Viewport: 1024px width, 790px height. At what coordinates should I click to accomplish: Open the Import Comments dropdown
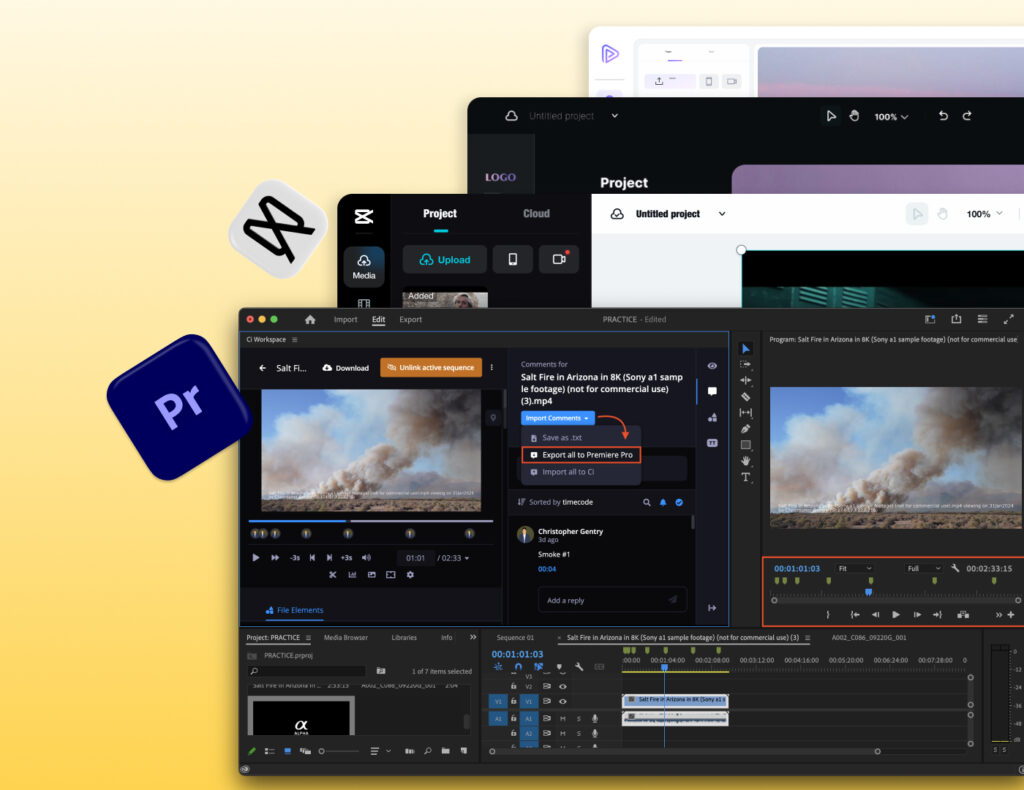[557, 418]
